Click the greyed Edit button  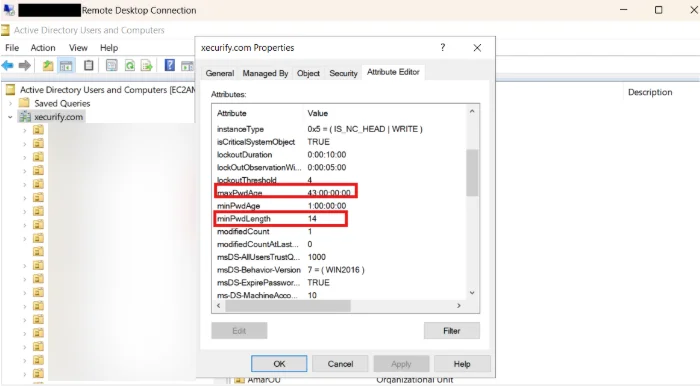coord(239,331)
